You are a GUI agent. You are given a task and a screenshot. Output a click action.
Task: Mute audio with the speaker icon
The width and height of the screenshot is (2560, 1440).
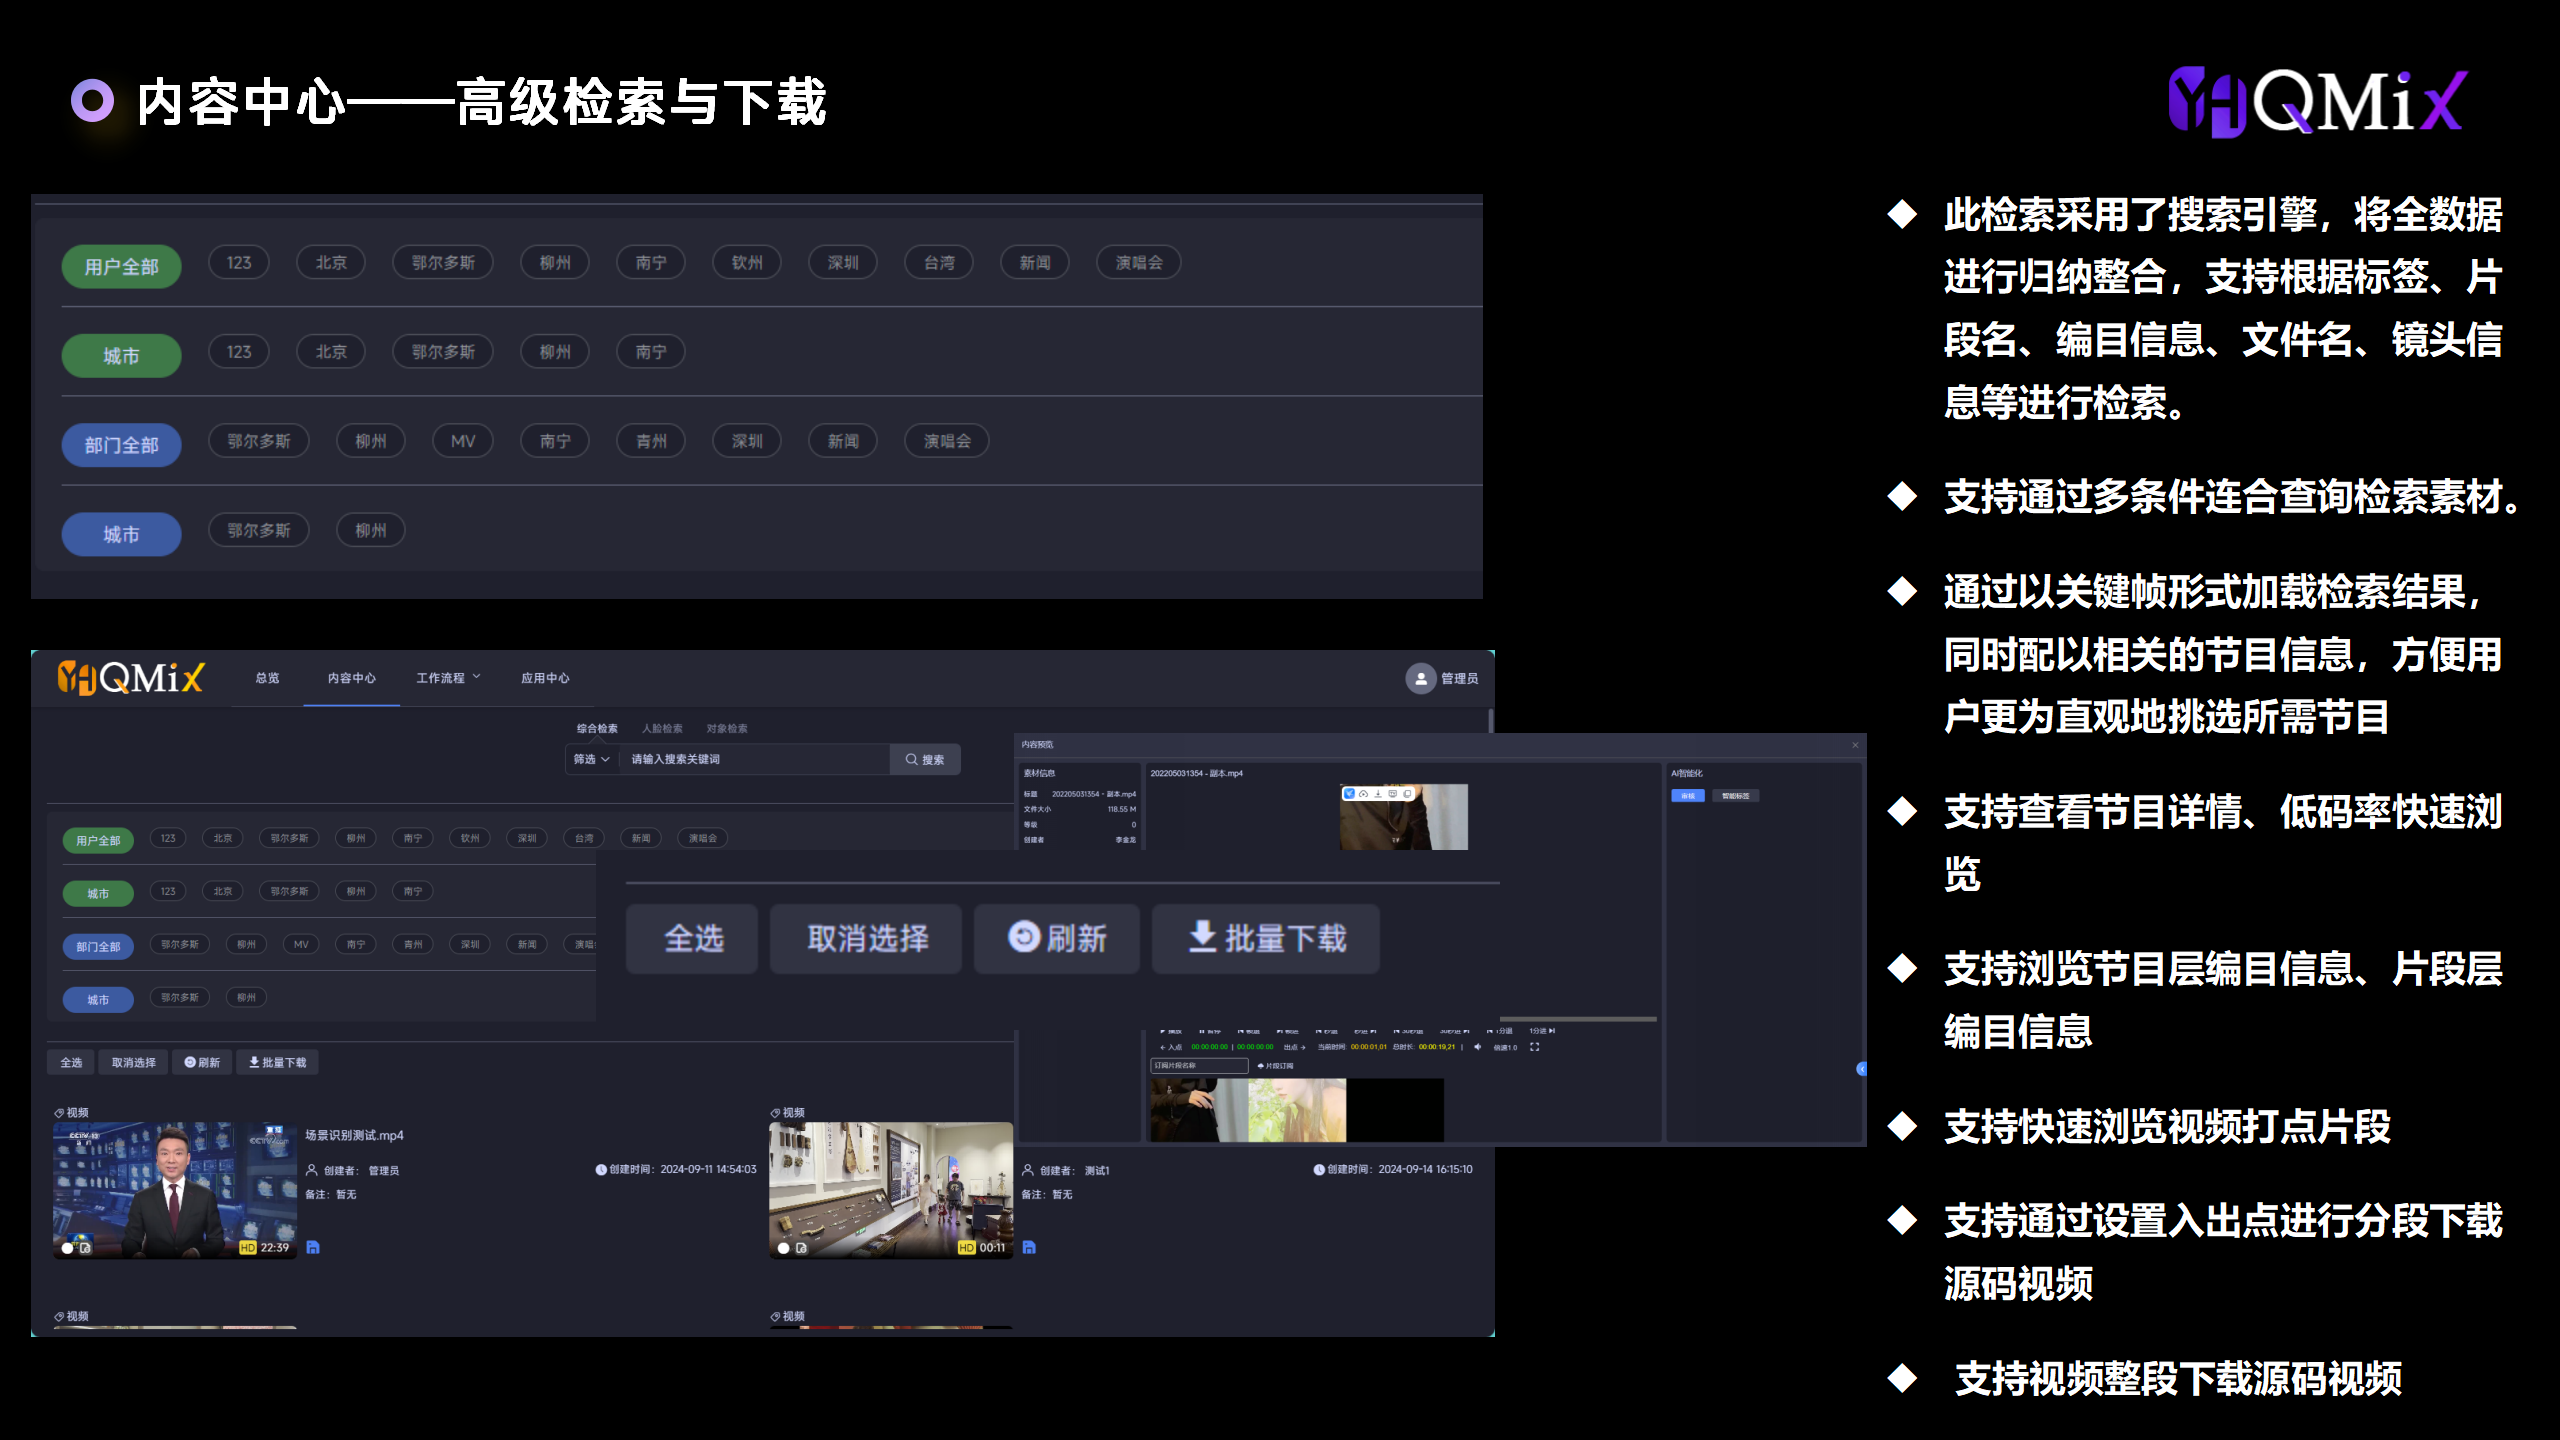click(x=1477, y=1047)
